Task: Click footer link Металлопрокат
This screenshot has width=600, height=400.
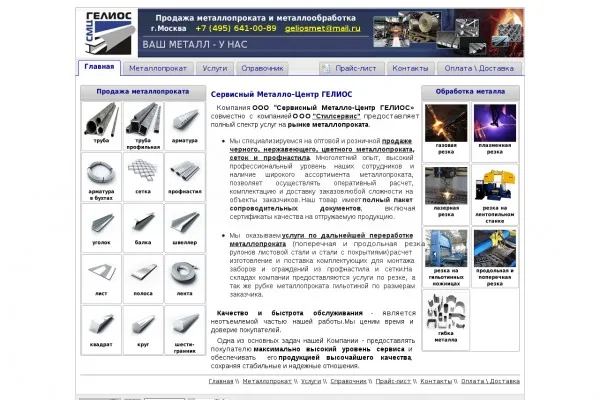Action: click(267, 381)
